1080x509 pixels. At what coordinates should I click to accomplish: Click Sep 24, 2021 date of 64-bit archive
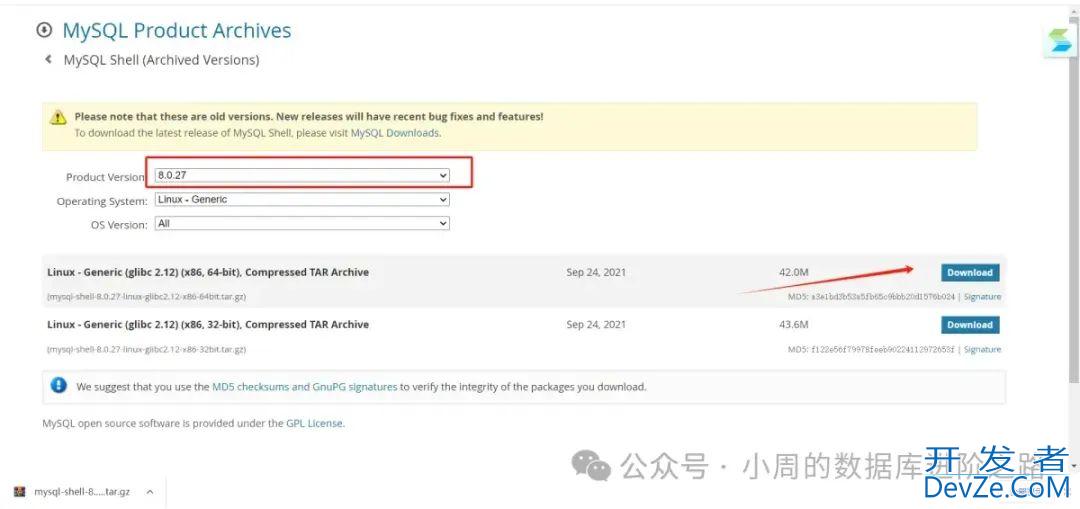tap(596, 272)
